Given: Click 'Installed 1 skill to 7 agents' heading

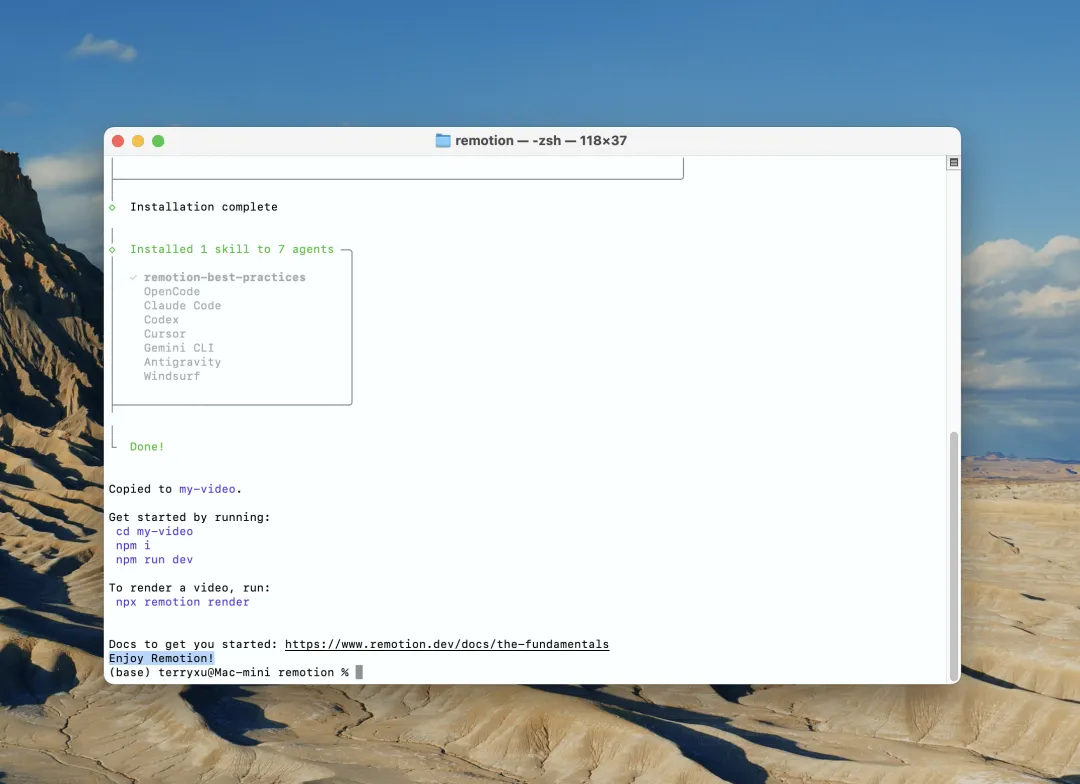Looking at the screenshot, I should click(x=232, y=249).
